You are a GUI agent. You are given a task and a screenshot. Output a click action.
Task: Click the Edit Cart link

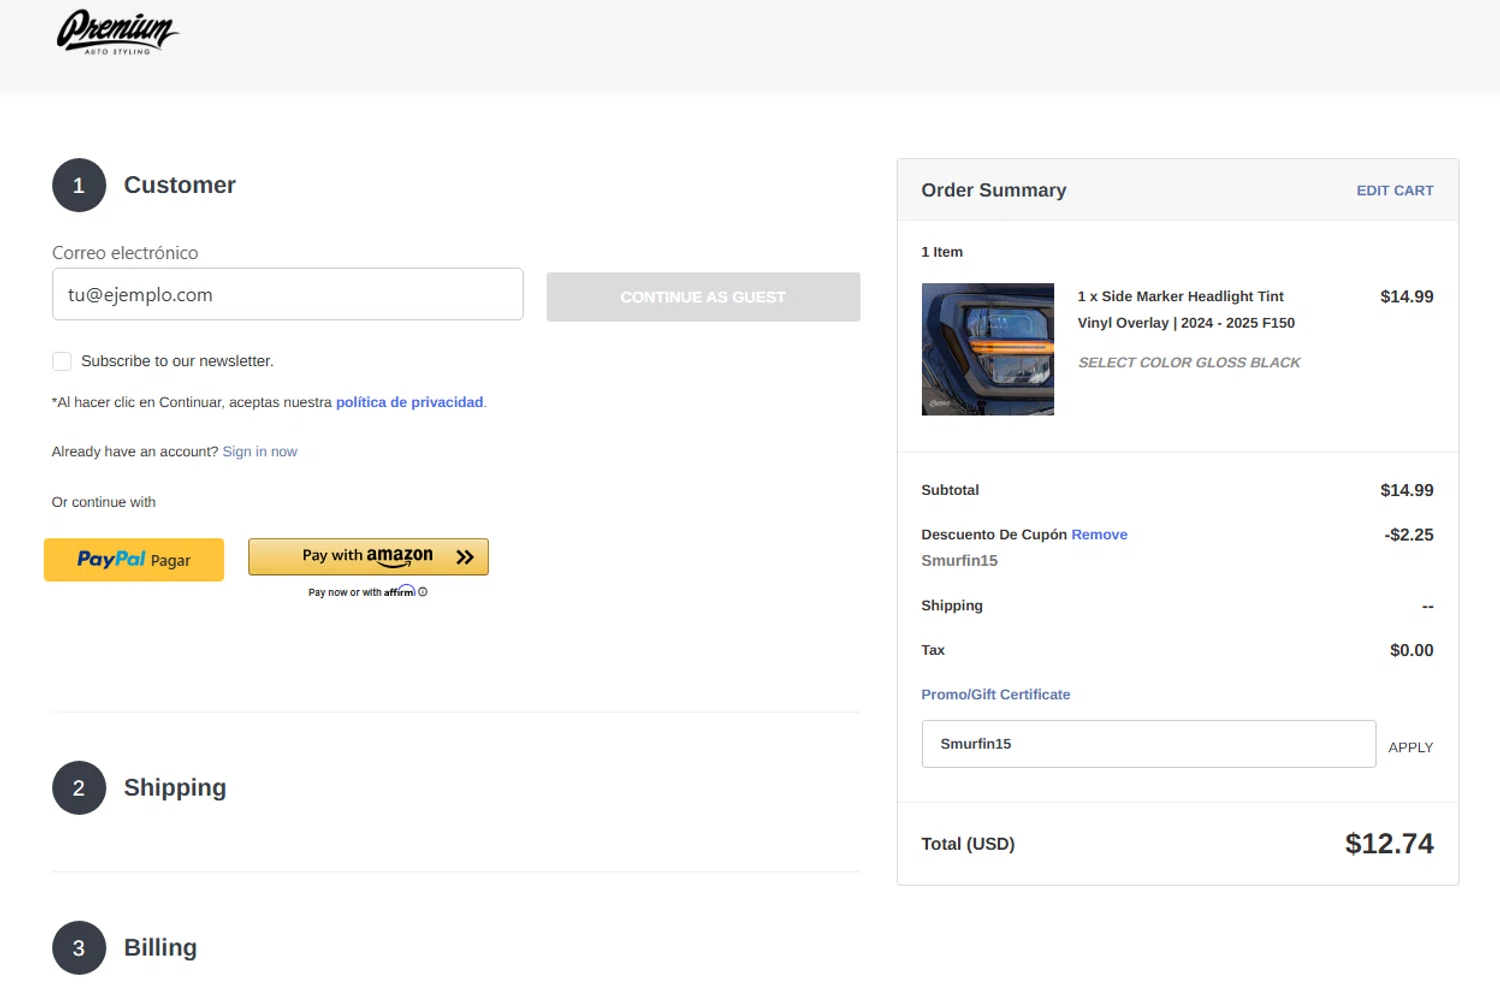pyautogui.click(x=1395, y=190)
